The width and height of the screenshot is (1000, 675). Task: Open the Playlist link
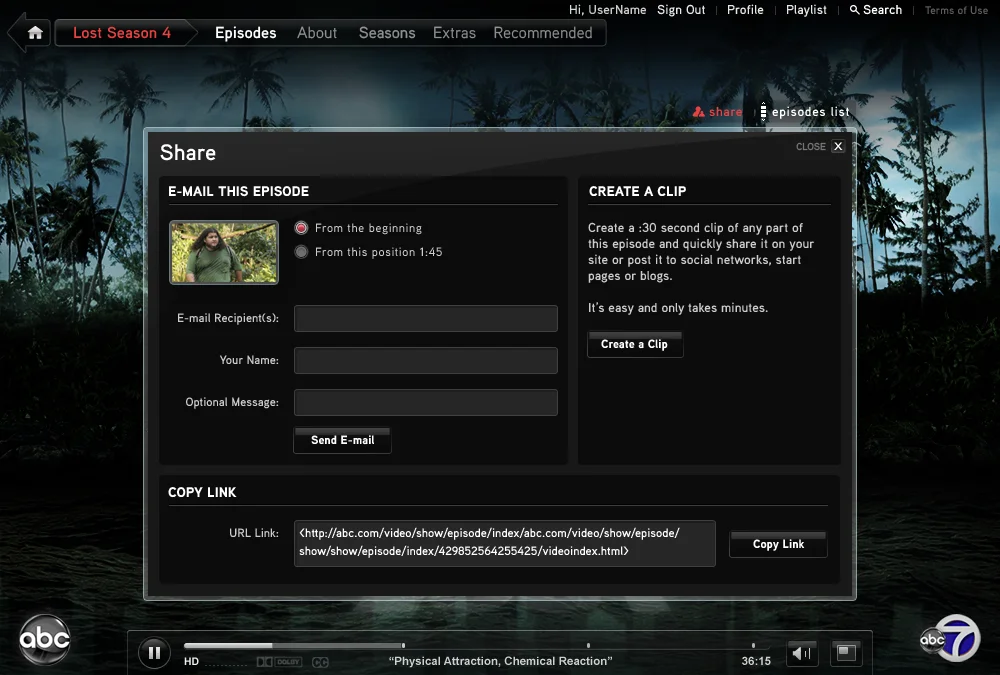pos(806,10)
